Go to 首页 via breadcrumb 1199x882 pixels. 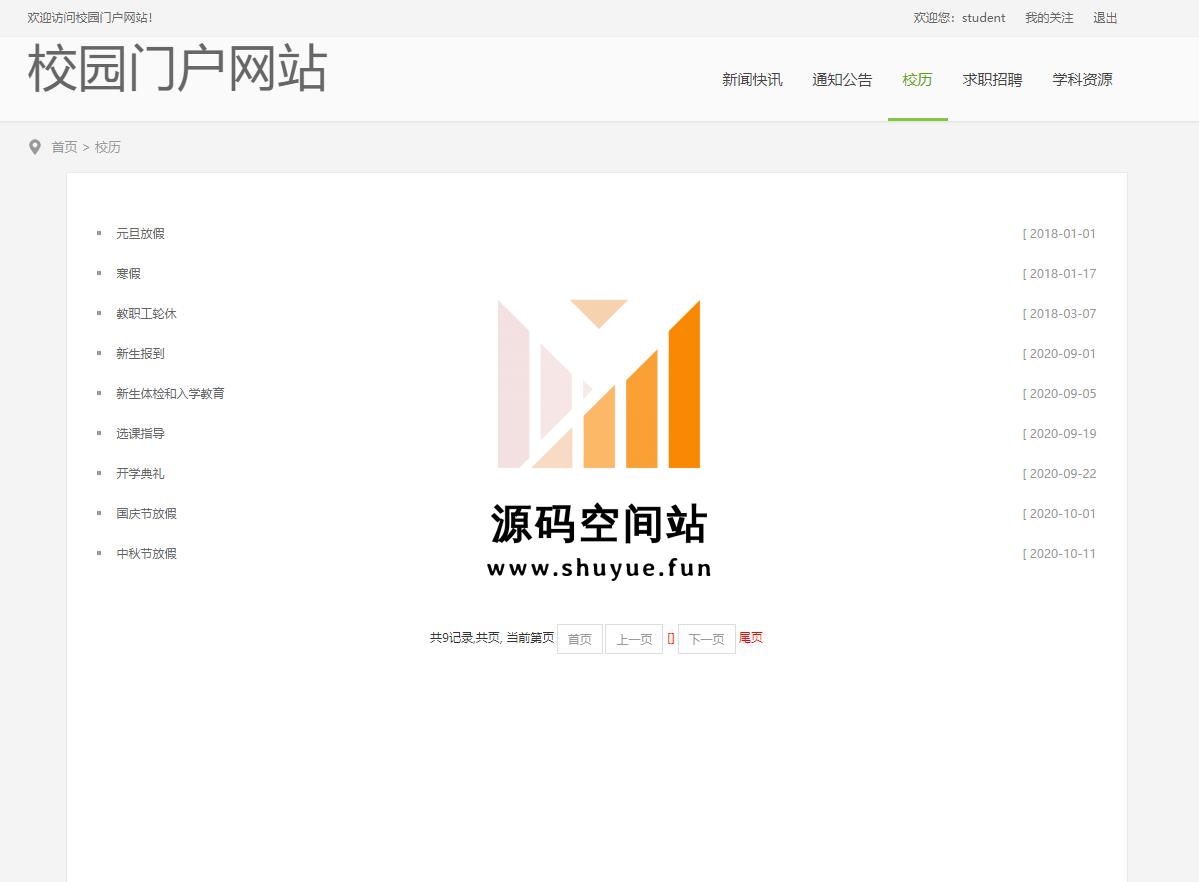pos(64,147)
